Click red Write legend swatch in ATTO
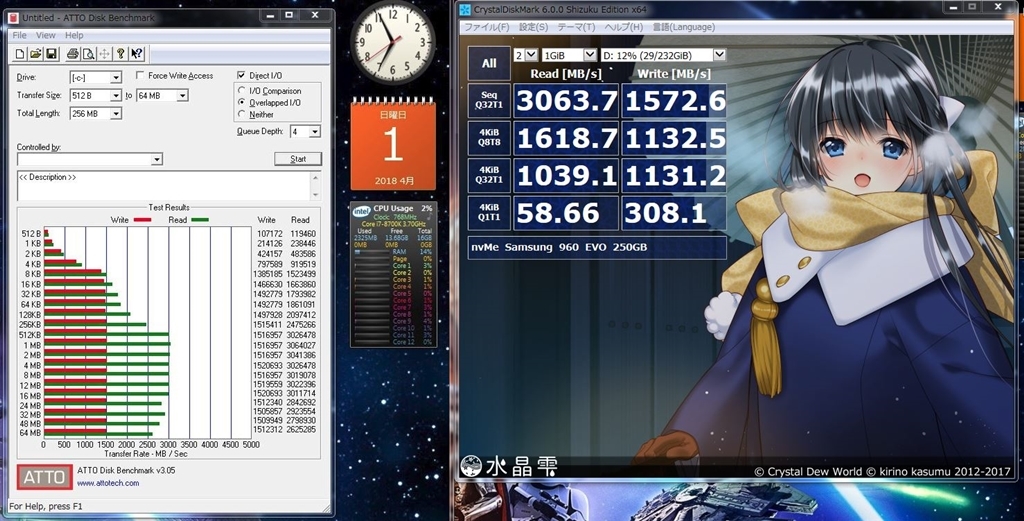 point(142,220)
